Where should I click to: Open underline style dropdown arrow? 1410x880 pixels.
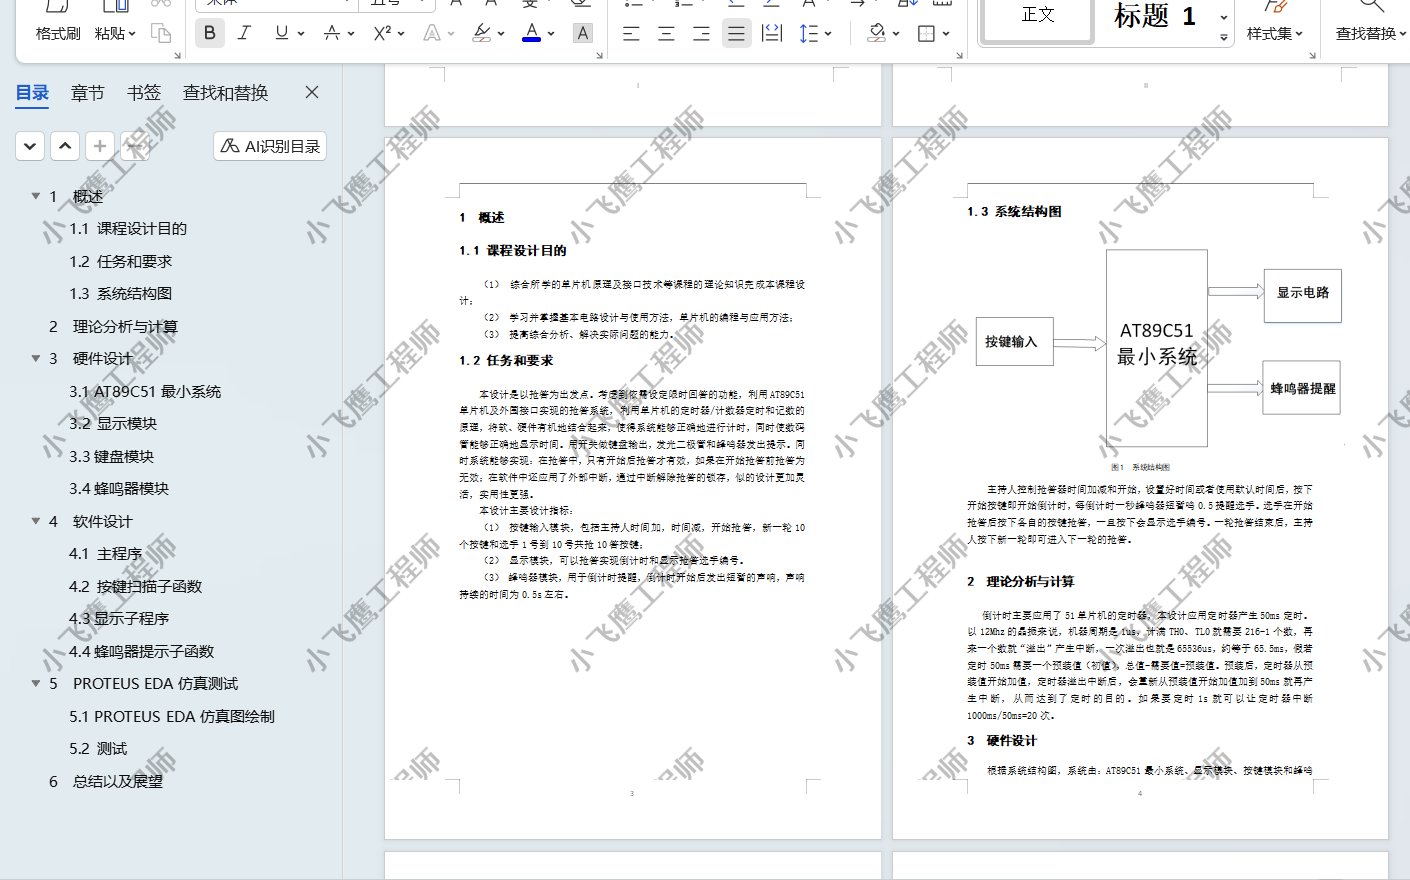pos(301,34)
